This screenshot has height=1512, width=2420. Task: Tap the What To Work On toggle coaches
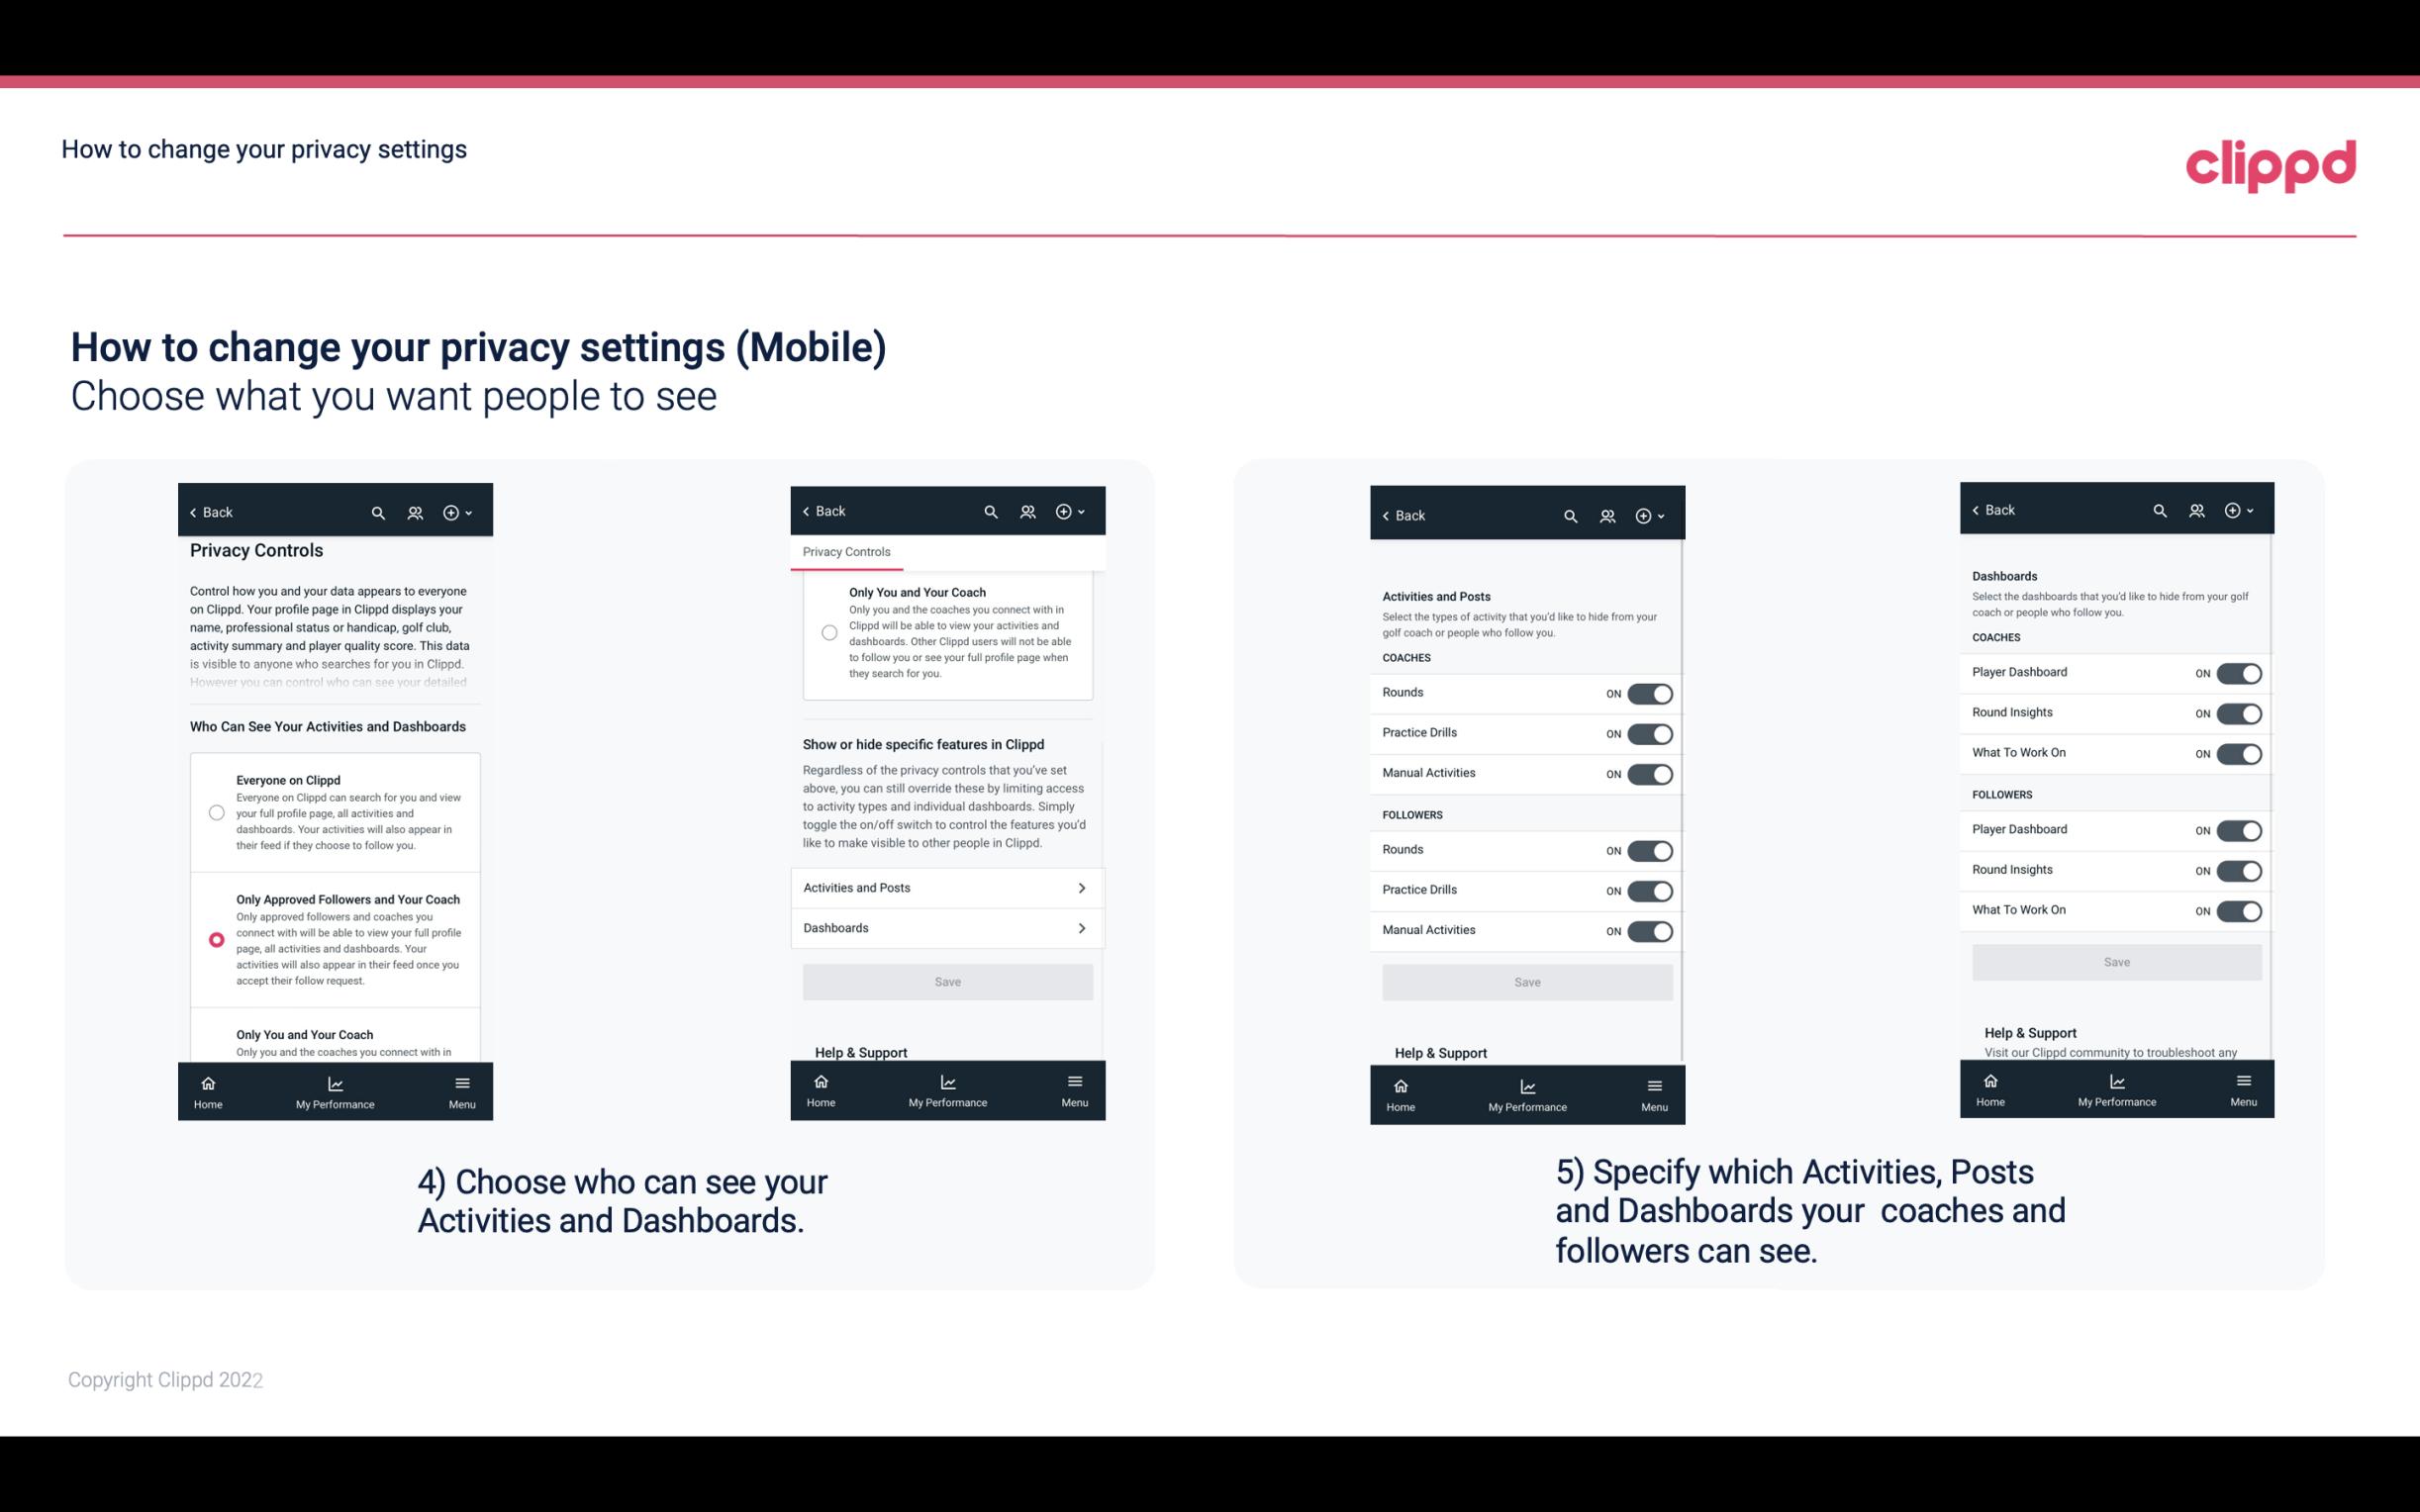pos(2237,752)
